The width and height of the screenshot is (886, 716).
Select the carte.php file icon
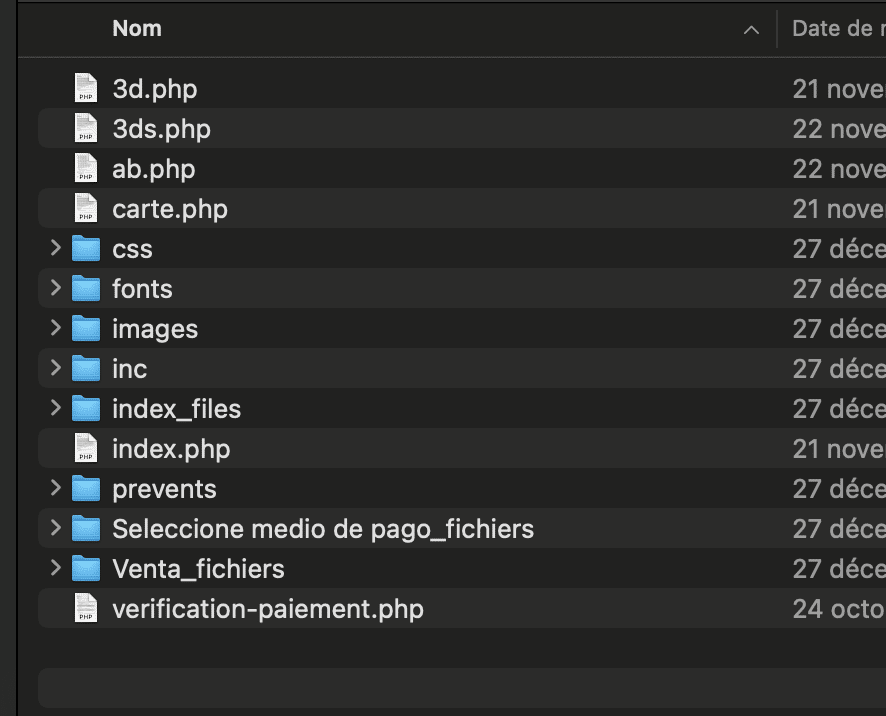coord(87,209)
